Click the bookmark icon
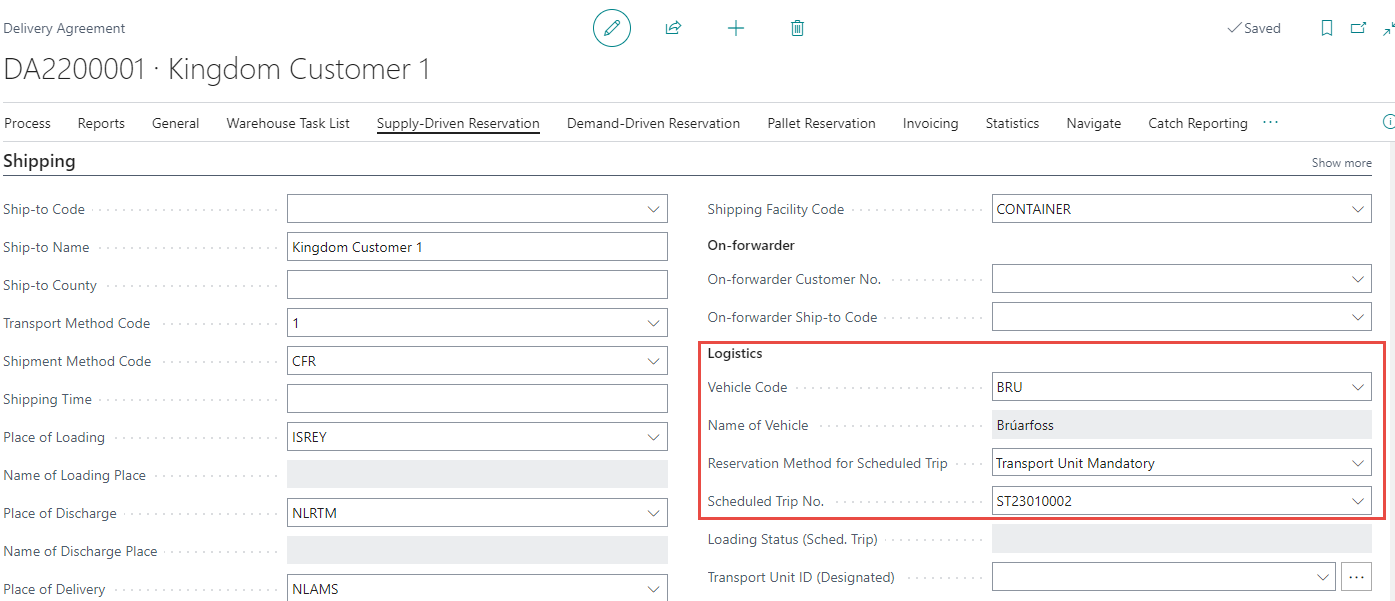The height and width of the screenshot is (601, 1395). pos(1326,28)
